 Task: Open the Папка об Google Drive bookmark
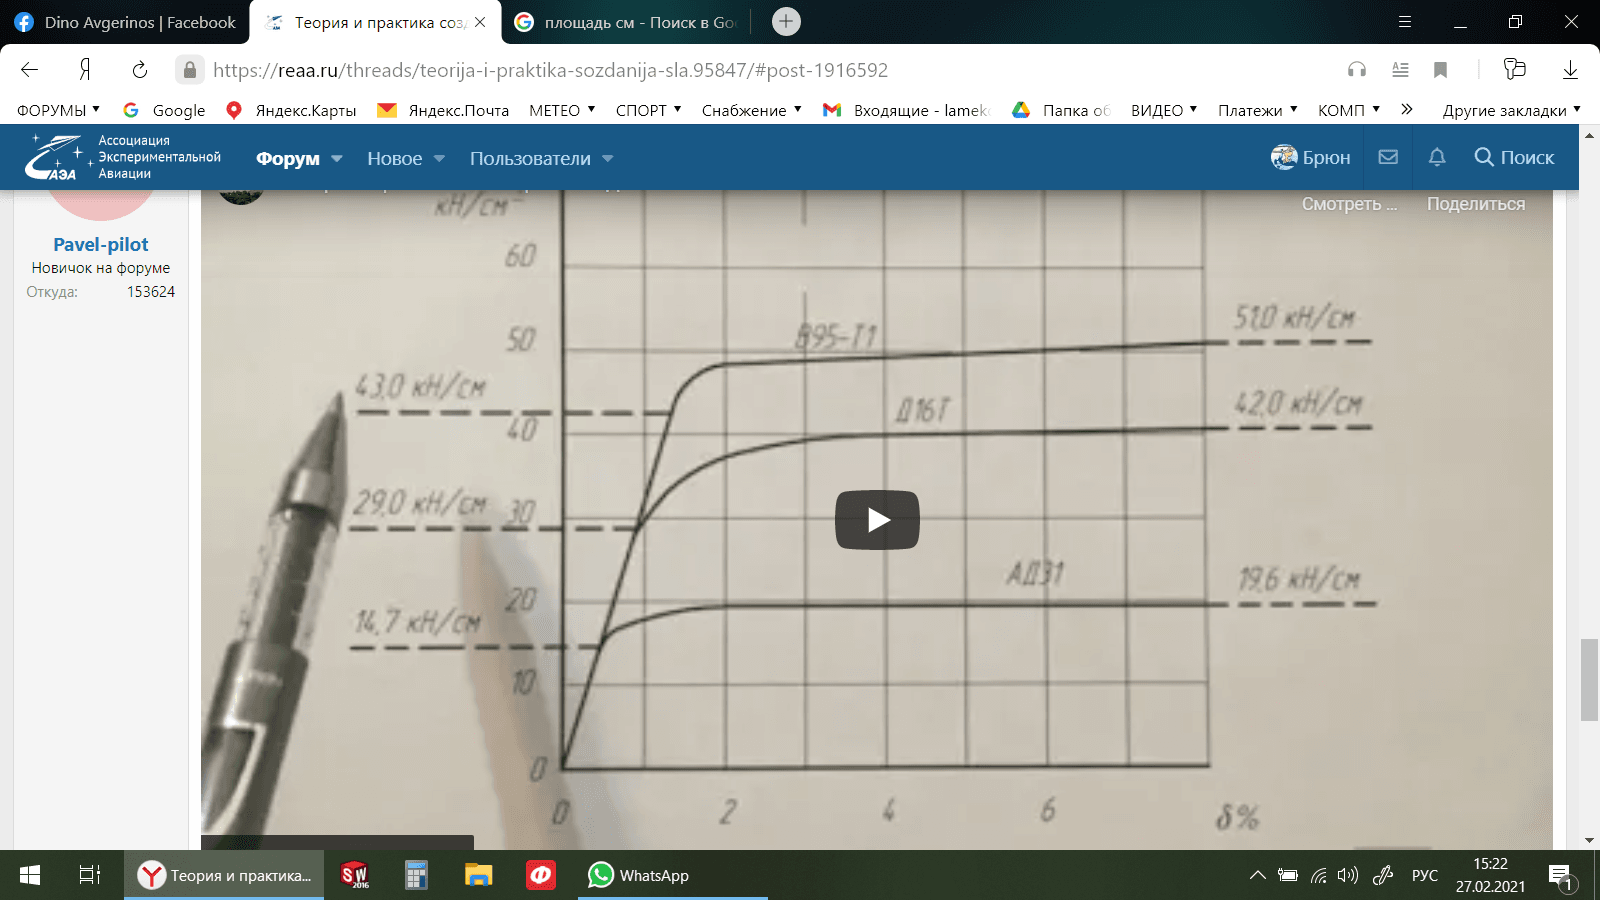1061,110
